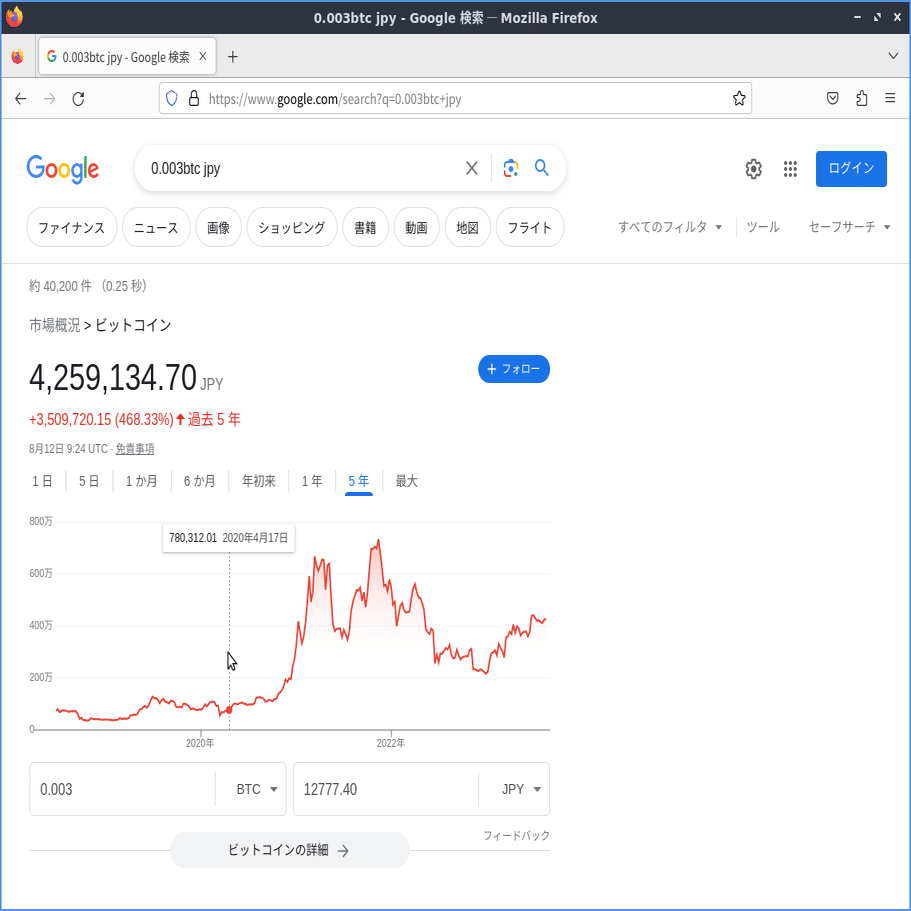
Task: Switch chart range to 1か月
Action: [142, 481]
